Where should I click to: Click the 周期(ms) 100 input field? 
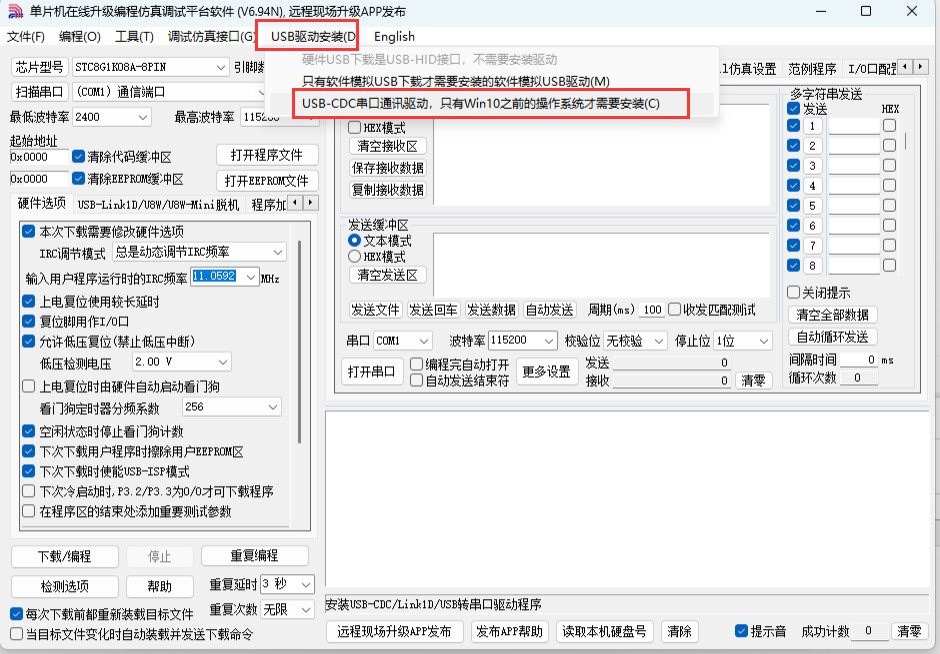coord(652,310)
